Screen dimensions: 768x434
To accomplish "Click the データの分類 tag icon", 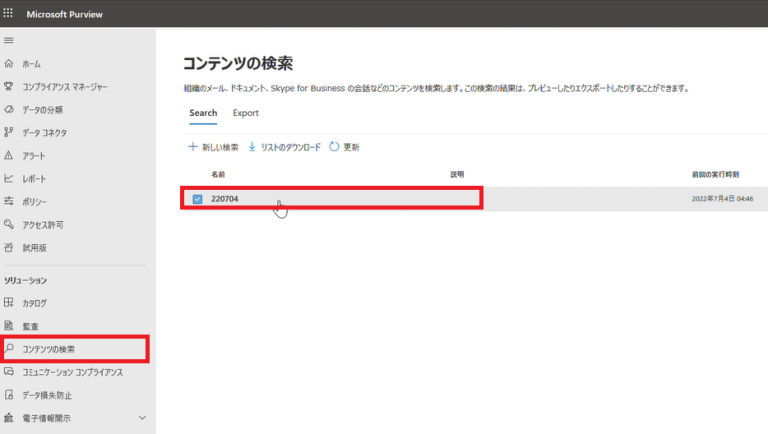I will (9, 109).
